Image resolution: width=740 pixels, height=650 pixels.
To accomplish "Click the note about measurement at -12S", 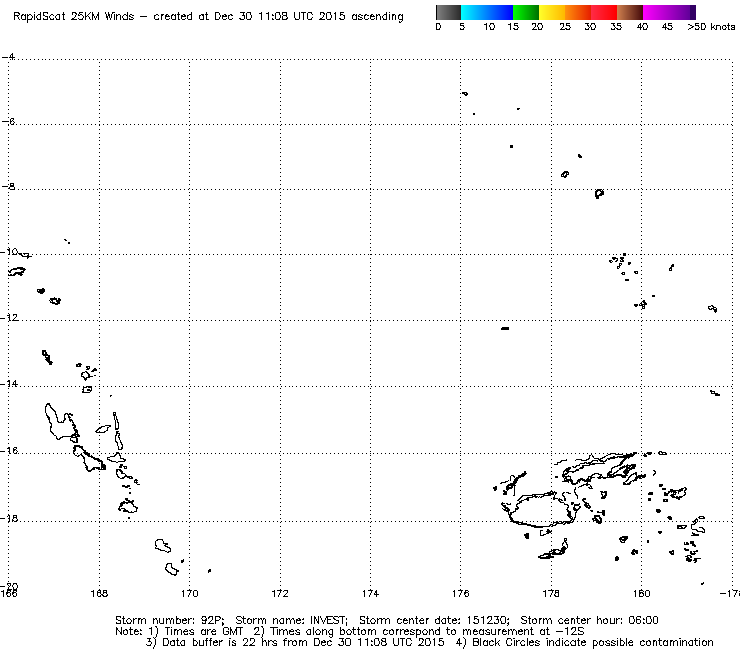I will pyautogui.click(x=419, y=632).
